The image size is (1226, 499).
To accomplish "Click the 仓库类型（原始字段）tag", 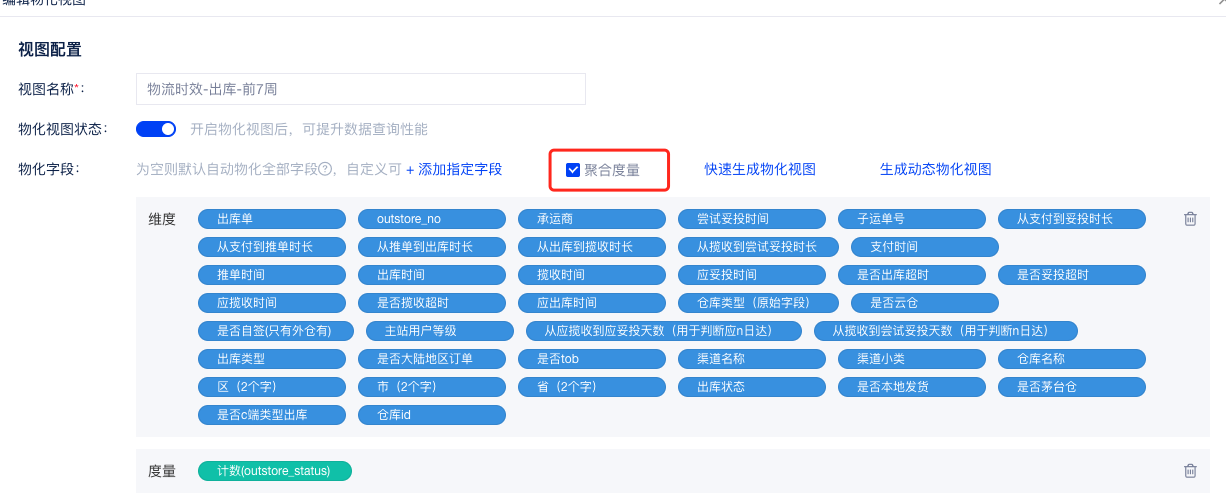I will coord(752,303).
